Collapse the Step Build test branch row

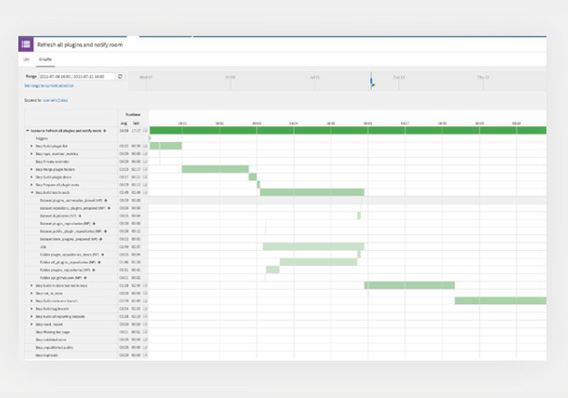click(32, 192)
